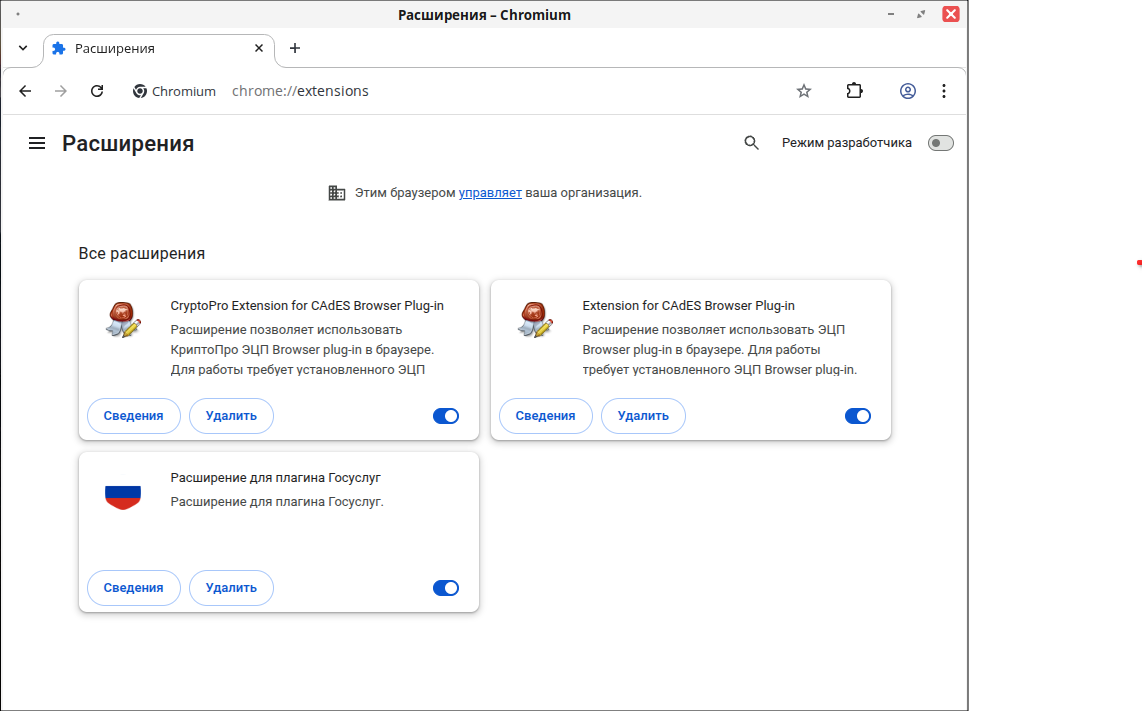This screenshot has width=1142, height=711.
Task: Click the Chromium site info icon
Action: click(139, 91)
